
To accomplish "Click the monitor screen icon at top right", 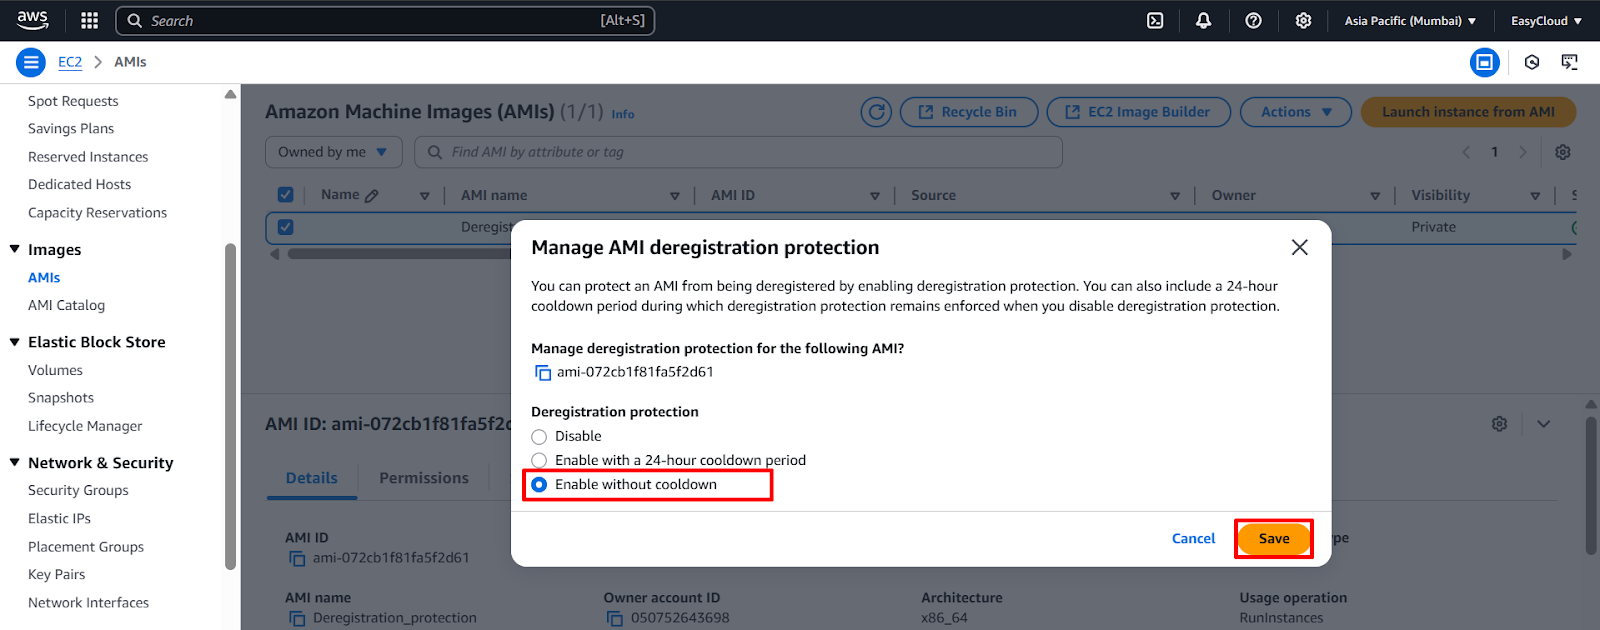I will [1570, 62].
